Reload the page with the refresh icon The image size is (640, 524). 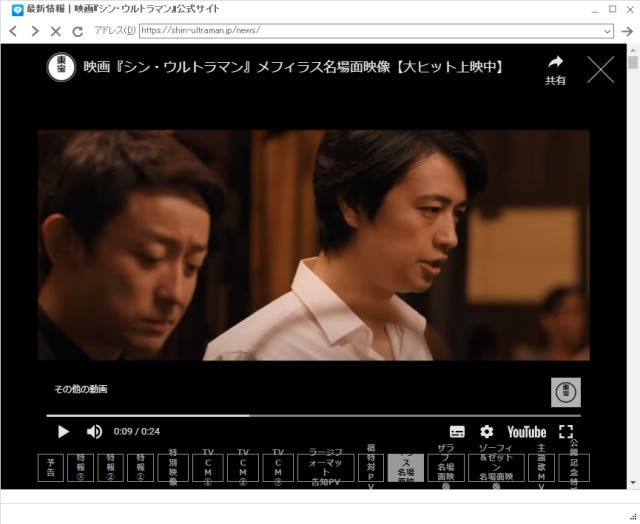pos(78,31)
